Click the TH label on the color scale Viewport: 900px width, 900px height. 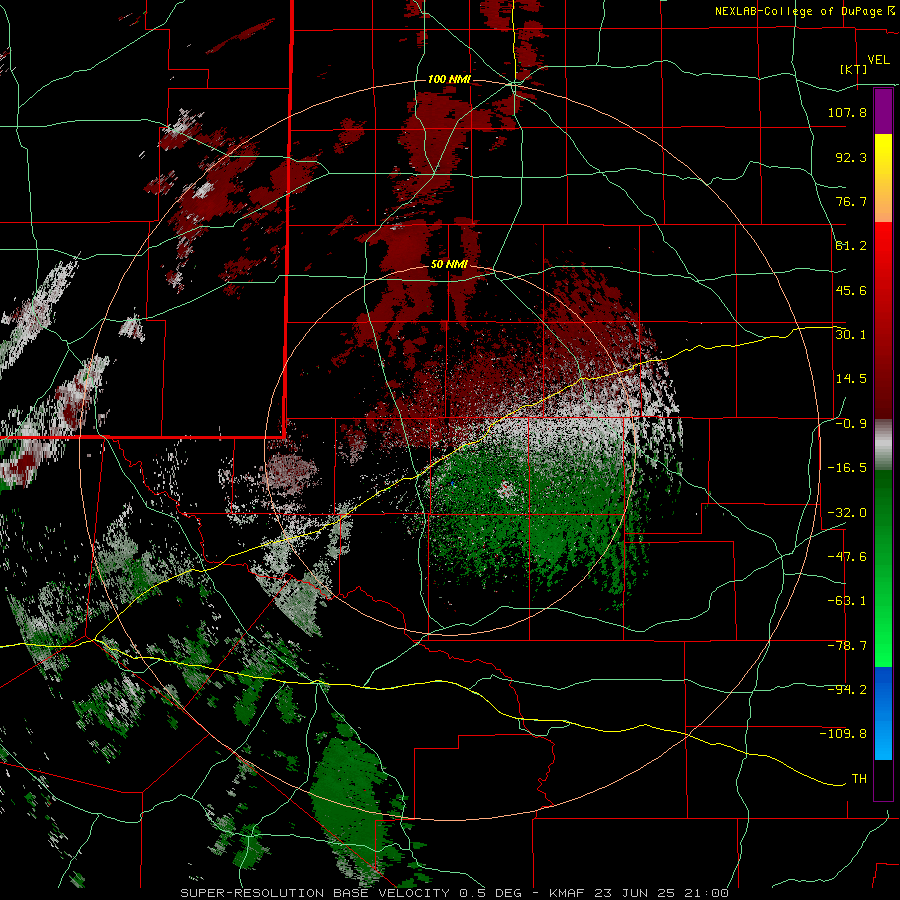click(x=859, y=779)
